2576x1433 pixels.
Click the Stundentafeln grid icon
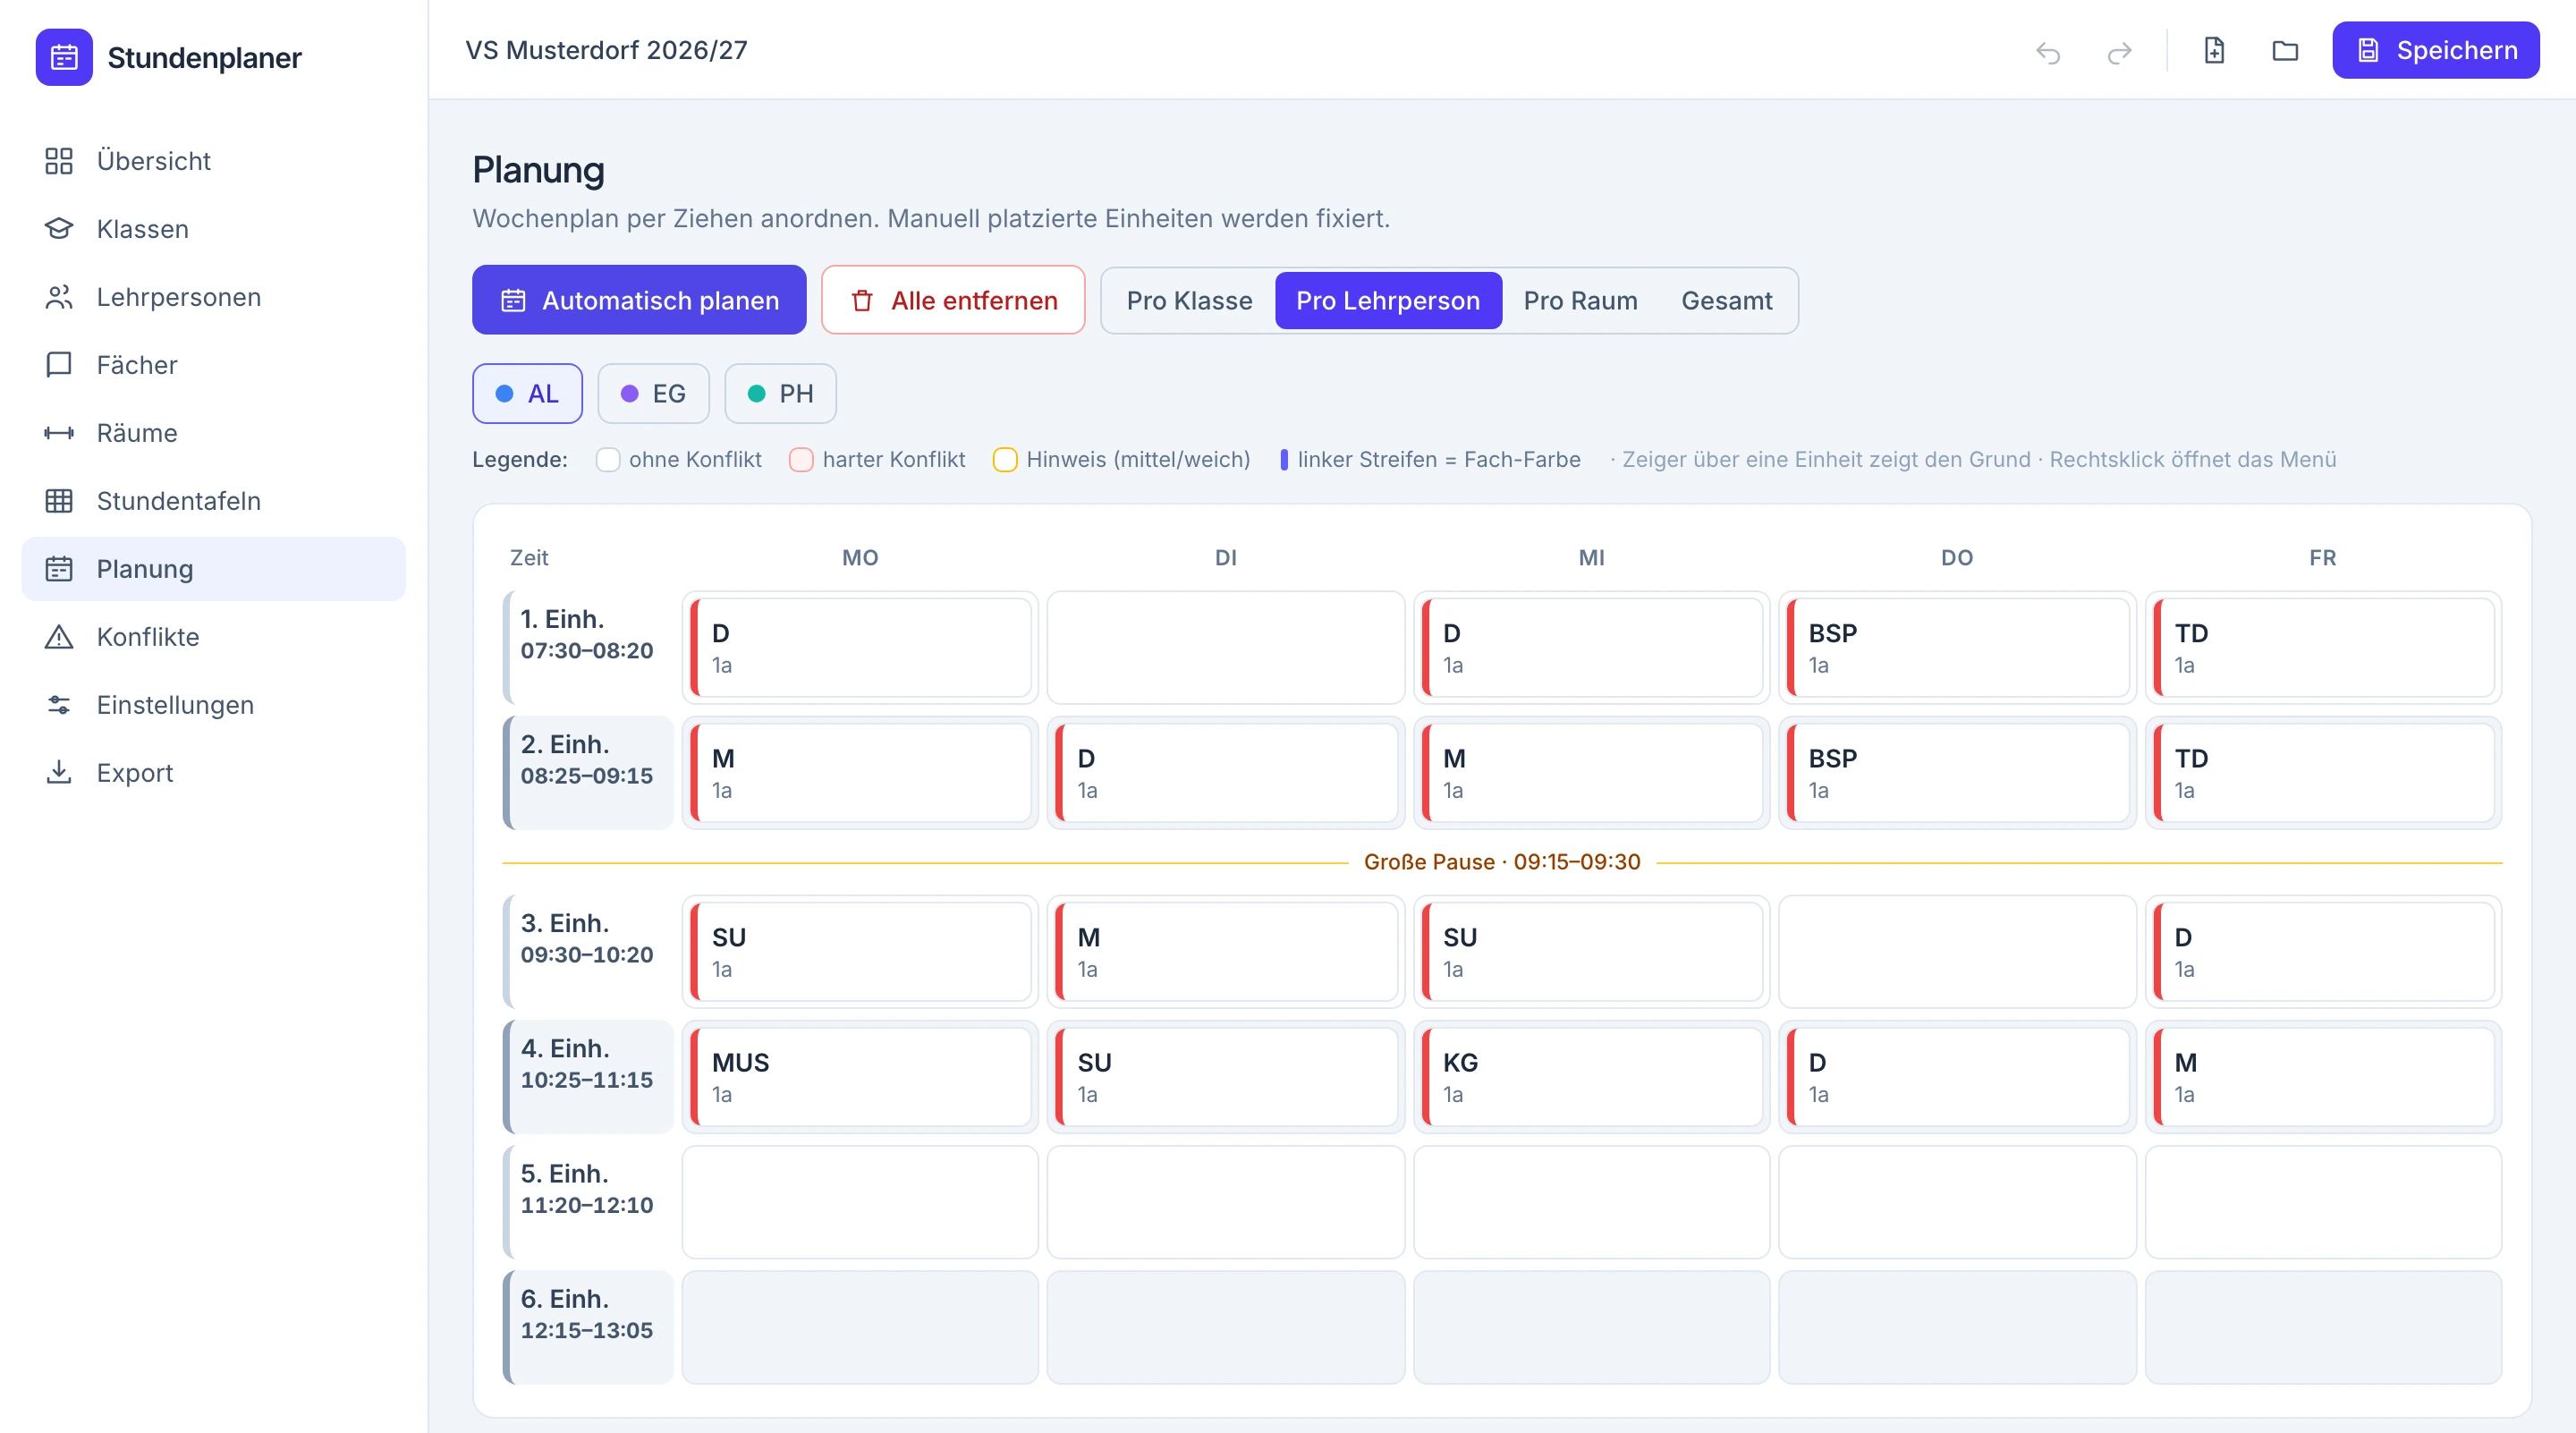click(x=59, y=501)
